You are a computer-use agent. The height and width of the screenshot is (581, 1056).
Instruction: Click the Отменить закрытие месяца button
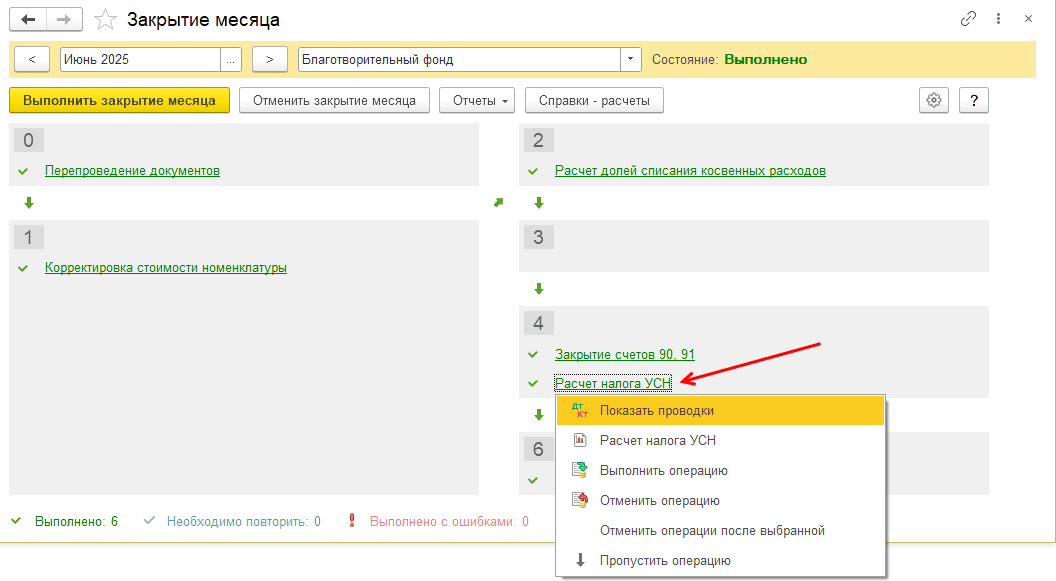click(x=334, y=100)
